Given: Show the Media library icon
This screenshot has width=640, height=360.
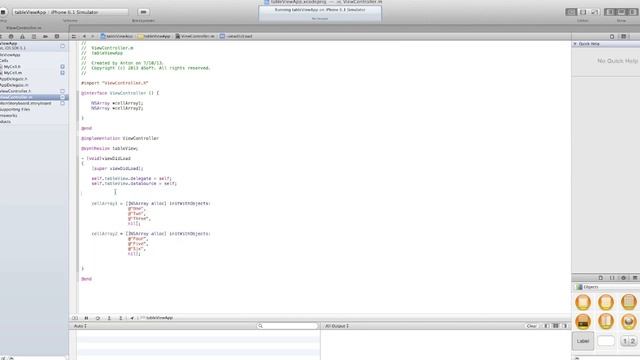Looking at the screenshot, I should coord(635,278).
